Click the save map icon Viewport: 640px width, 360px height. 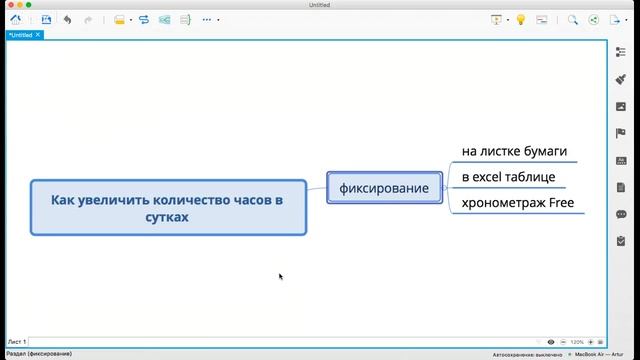(x=46, y=20)
